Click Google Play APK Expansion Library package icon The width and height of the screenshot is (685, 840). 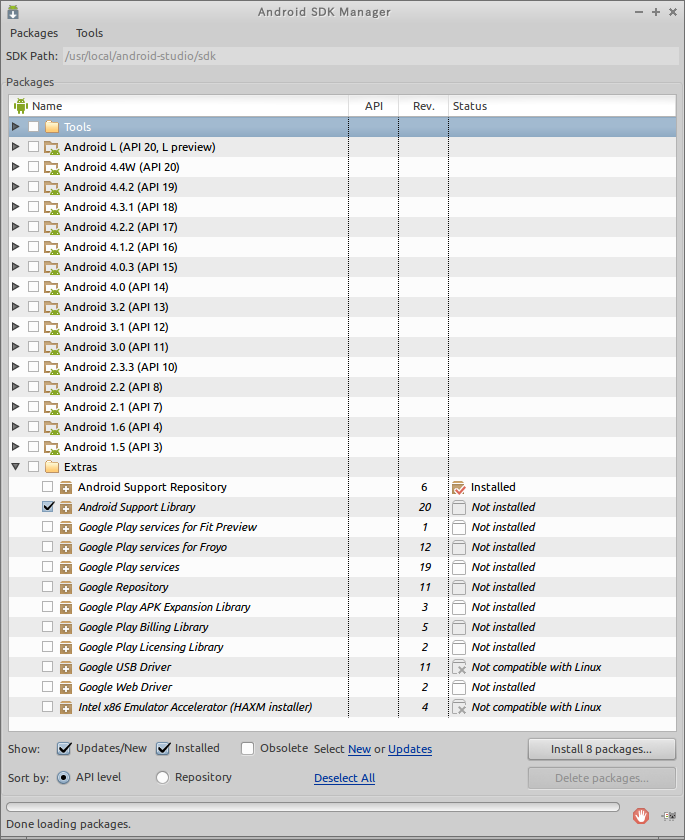click(x=66, y=608)
